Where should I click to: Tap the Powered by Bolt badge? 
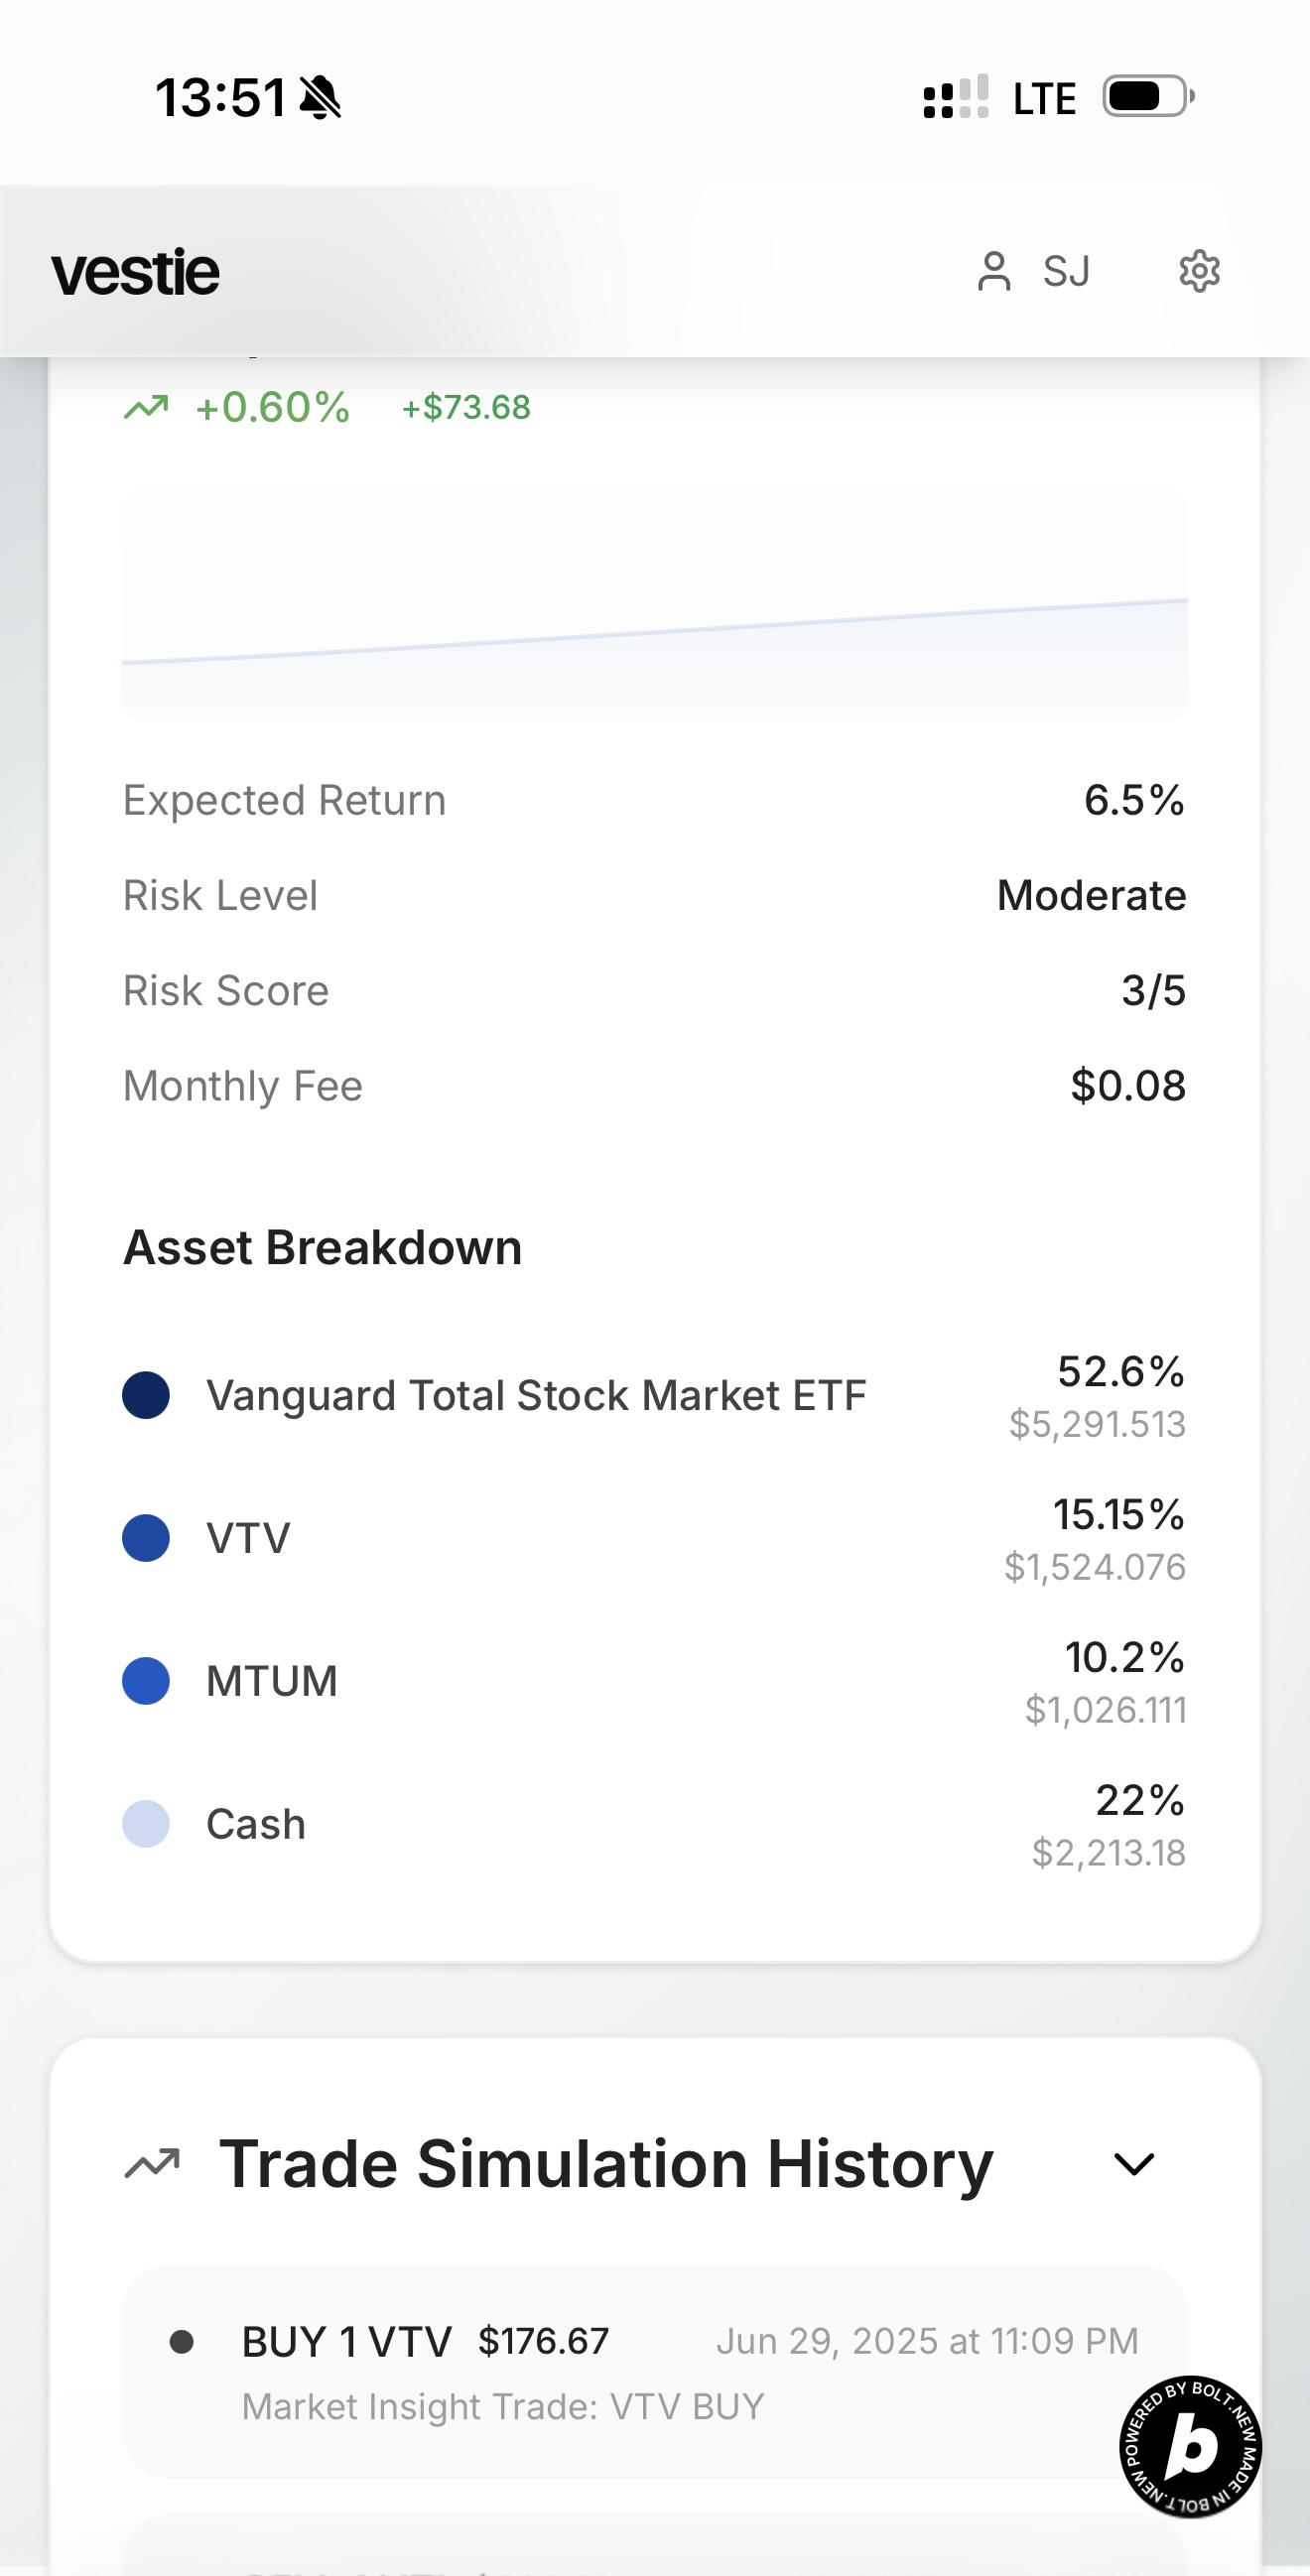[x=1189, y=2446]
